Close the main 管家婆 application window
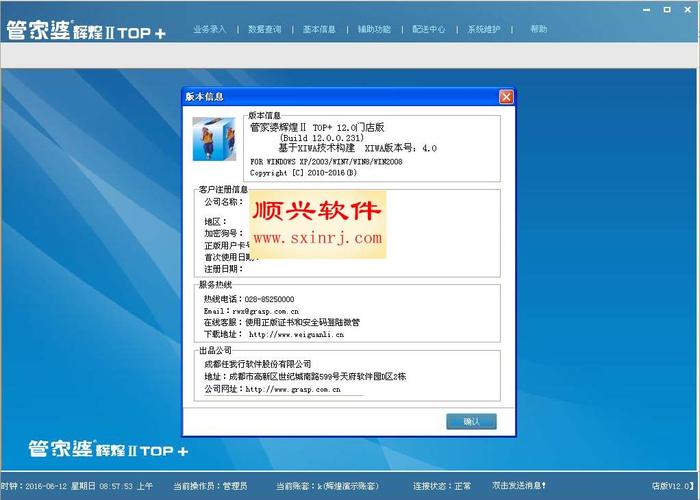This screenshot has width=700, height=500. tap(688, 9)
